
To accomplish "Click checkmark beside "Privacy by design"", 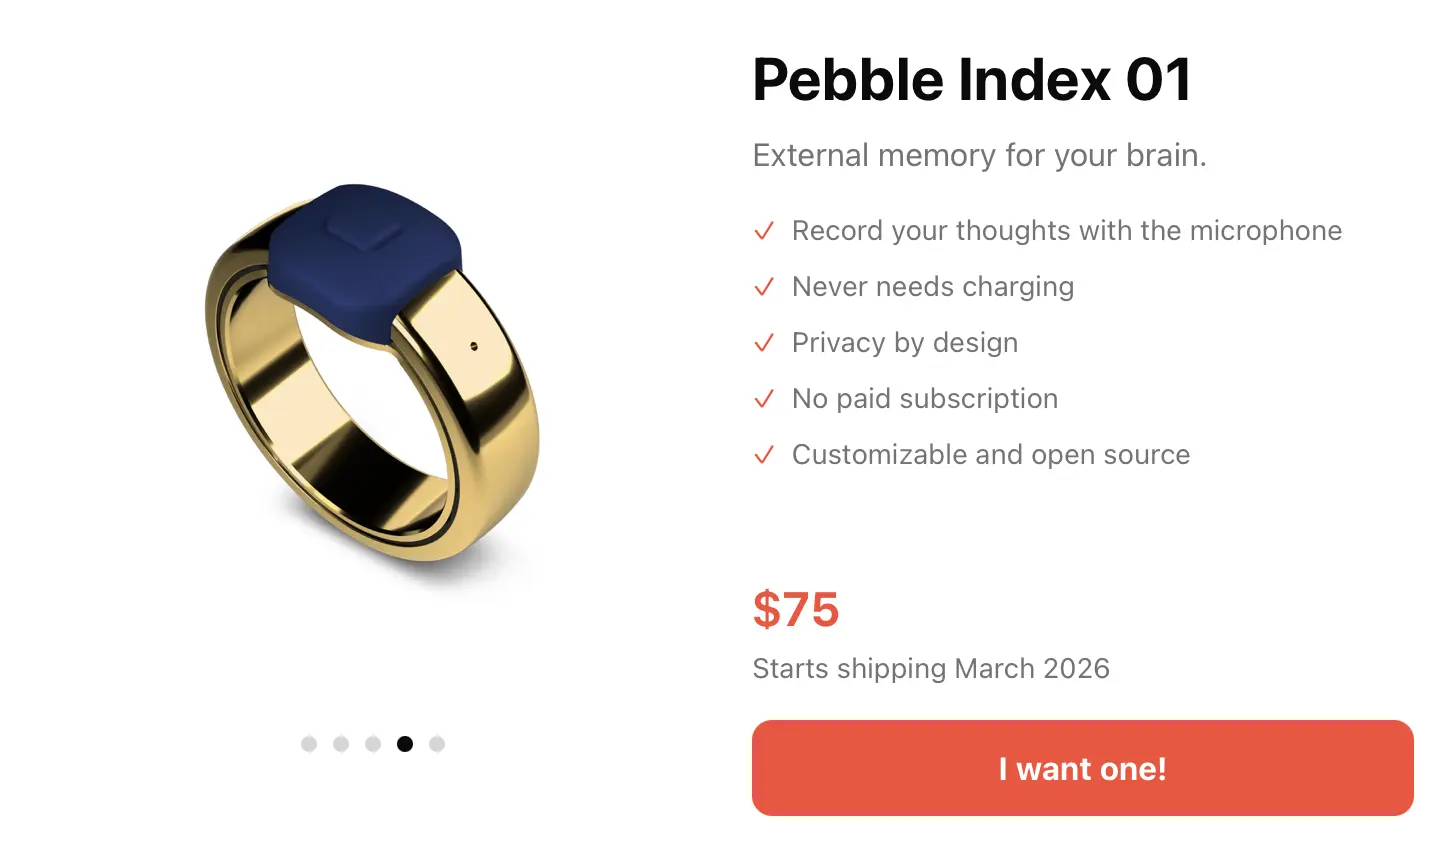I will click(x=764, y=343).
